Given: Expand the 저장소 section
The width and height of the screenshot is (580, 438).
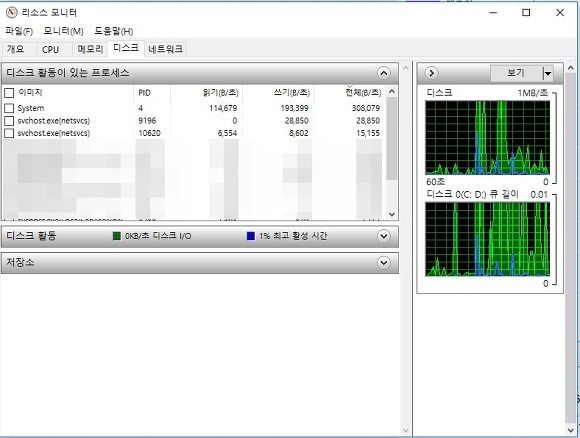Looking at the screenshot, I should [x=384, y=263].
